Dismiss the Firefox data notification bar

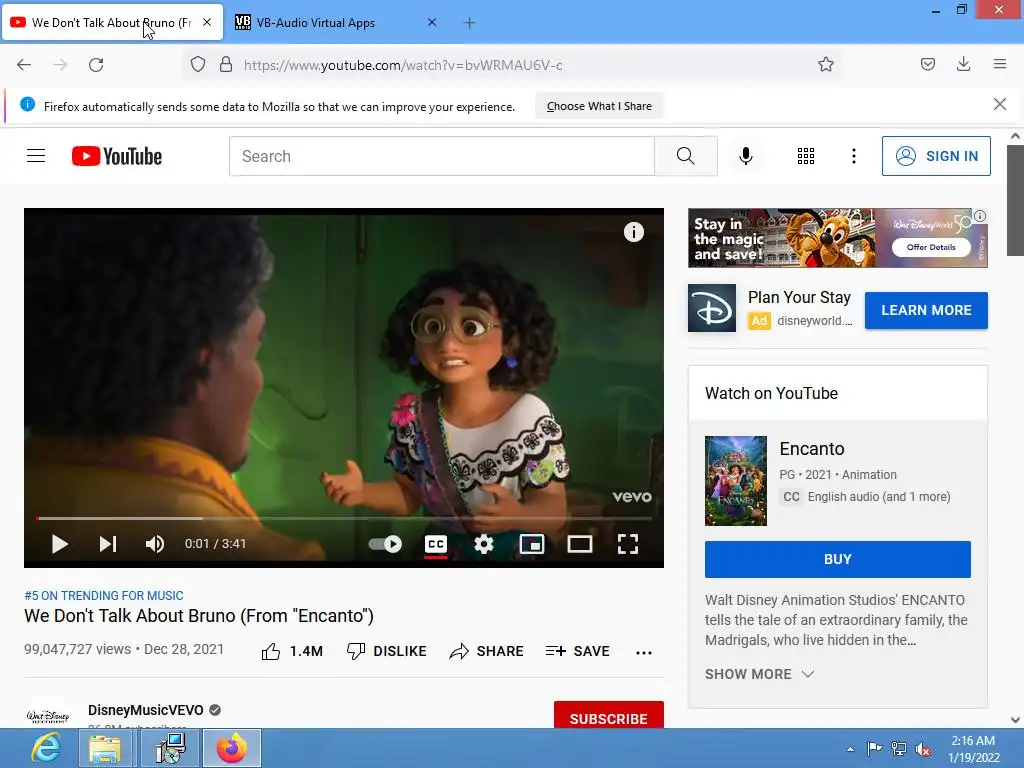pos(1000,104)
